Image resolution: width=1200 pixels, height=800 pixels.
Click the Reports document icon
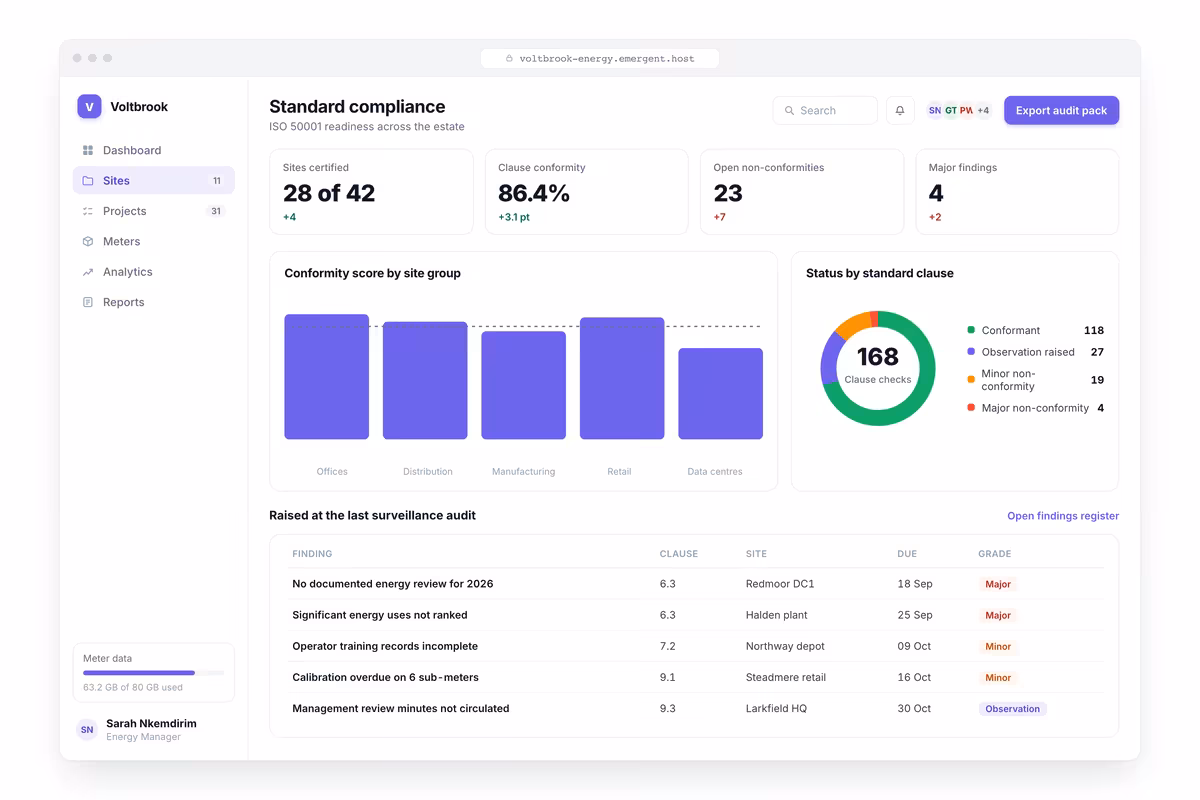(88, 302)
